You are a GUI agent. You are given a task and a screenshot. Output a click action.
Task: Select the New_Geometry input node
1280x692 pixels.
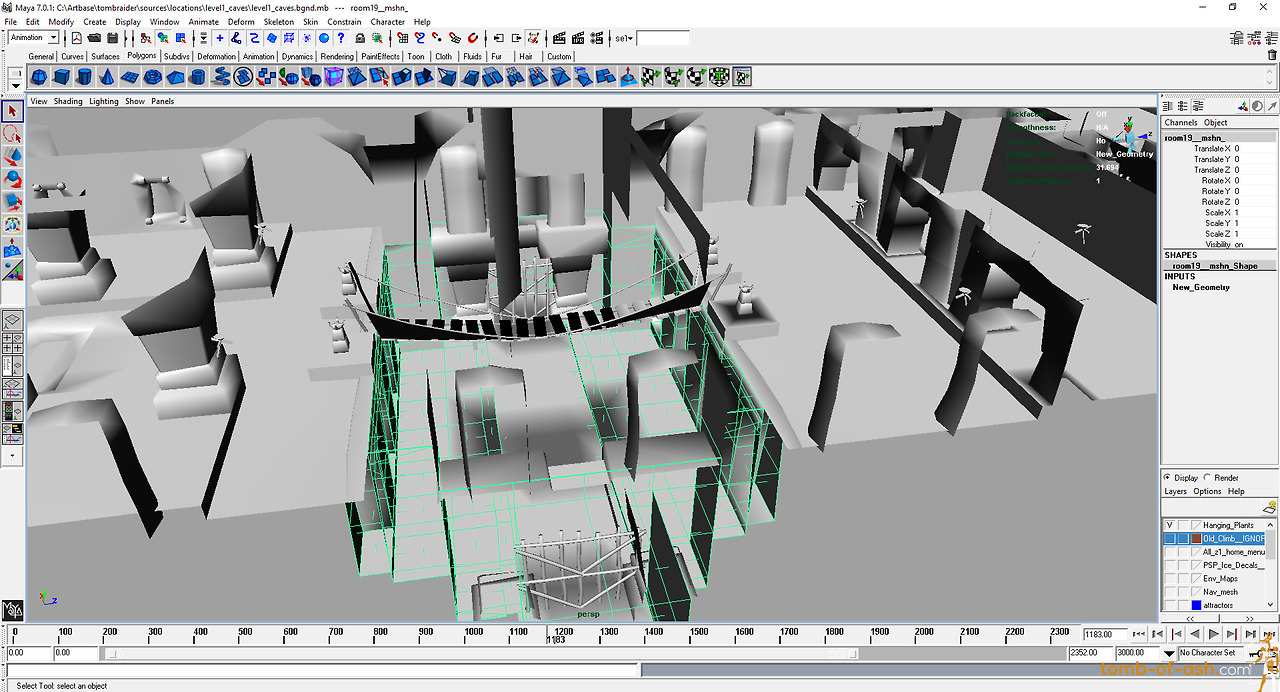1201,288
